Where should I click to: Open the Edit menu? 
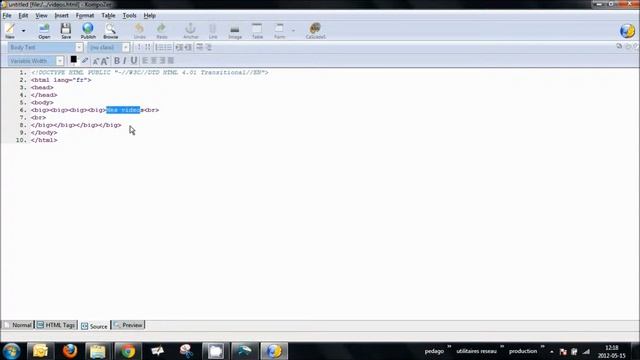click(23, 16)
